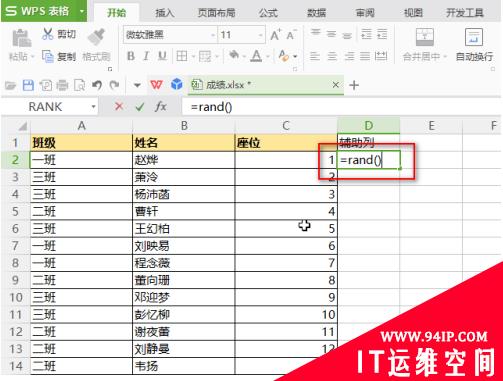Click the open folder icon
Viewport: 503px width, 381px height.
click(11, 86)
